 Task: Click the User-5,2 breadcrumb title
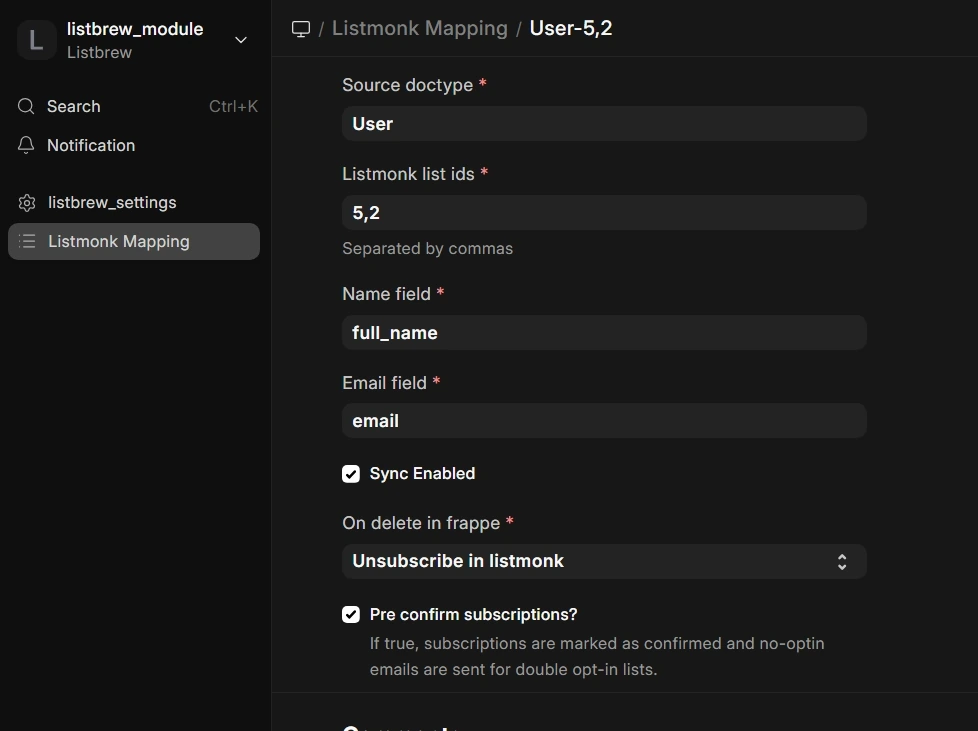(x=571, y=28)
